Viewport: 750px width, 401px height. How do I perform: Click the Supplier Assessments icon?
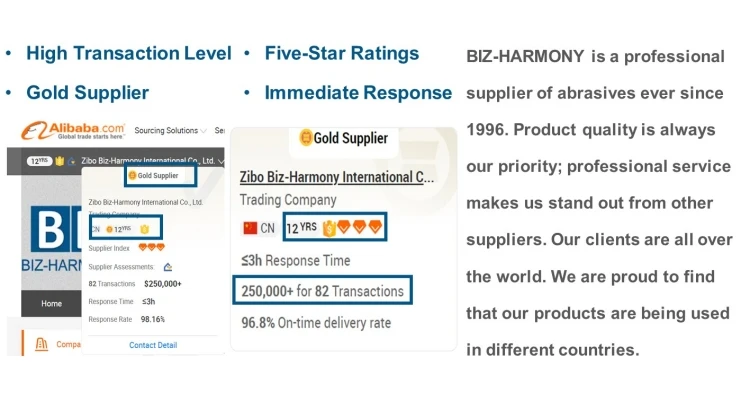167,267
